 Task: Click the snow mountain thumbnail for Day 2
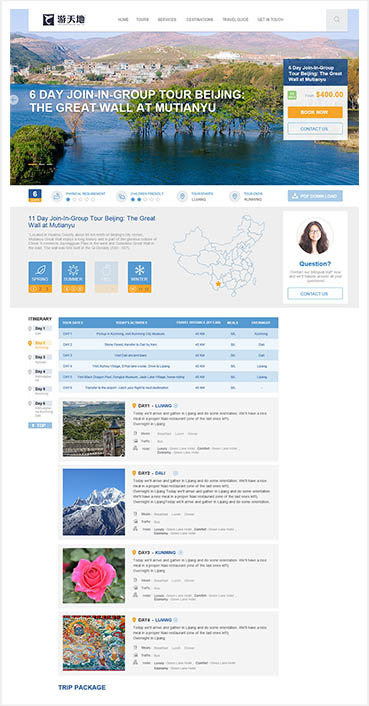[x=94, y=502]
